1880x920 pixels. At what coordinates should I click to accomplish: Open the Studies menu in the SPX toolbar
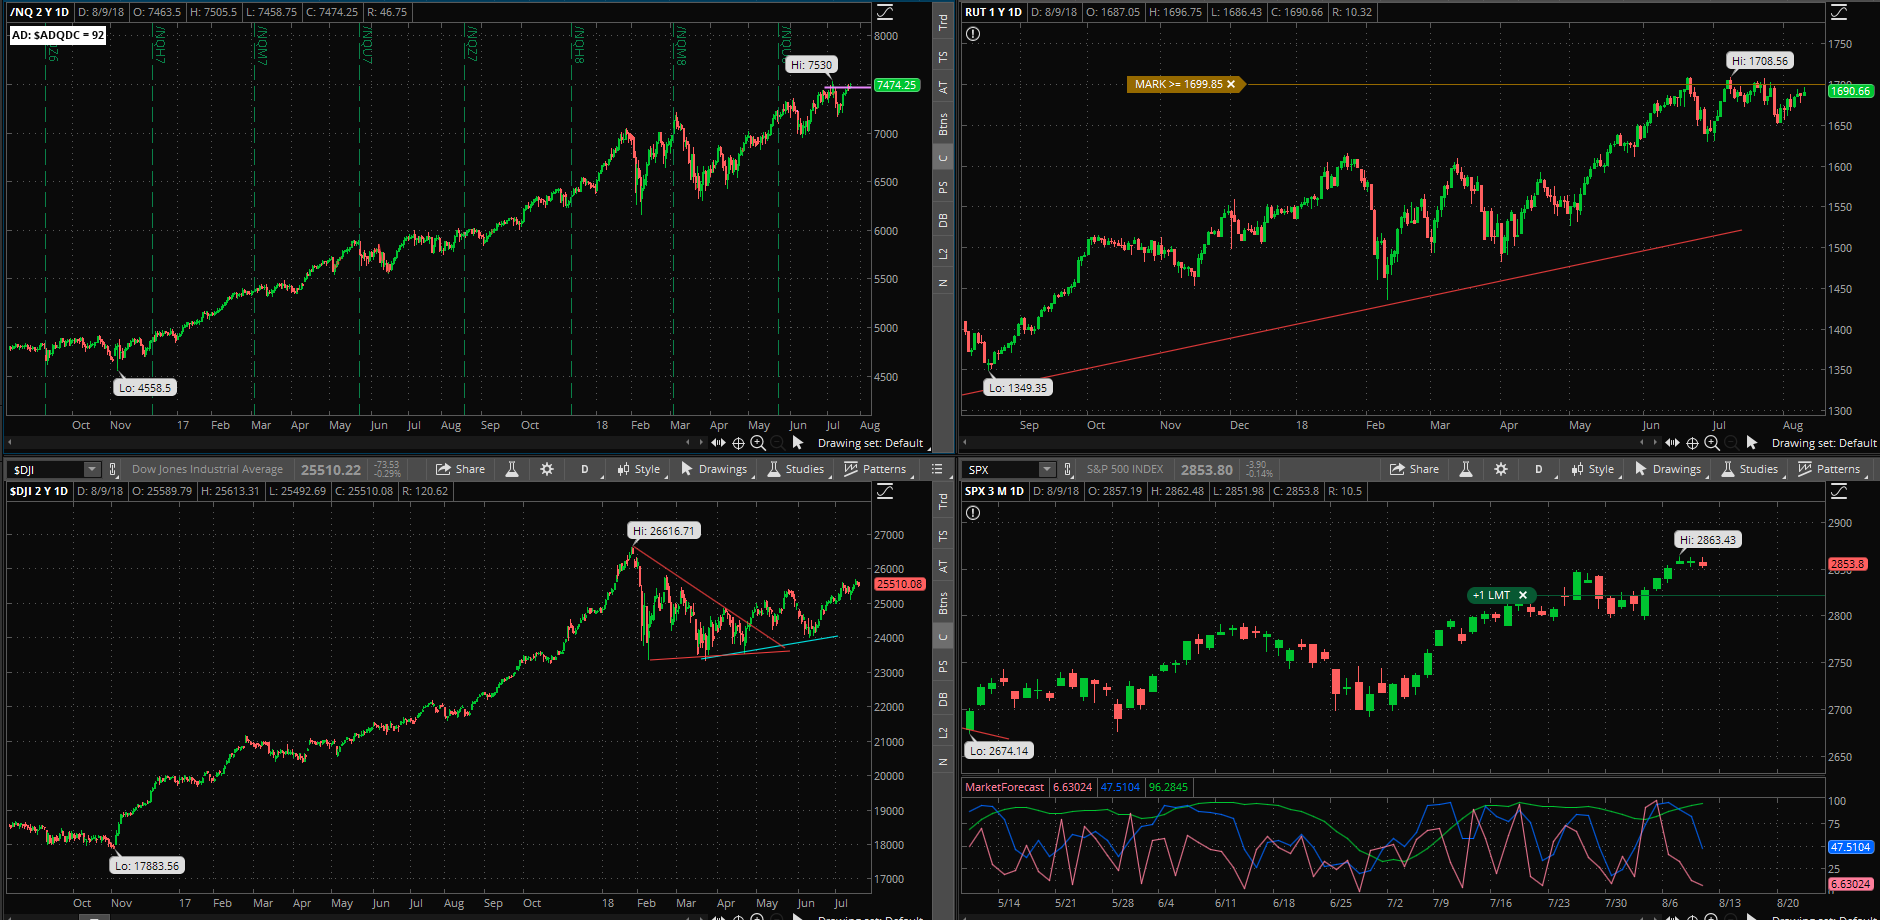[1750, 469]
